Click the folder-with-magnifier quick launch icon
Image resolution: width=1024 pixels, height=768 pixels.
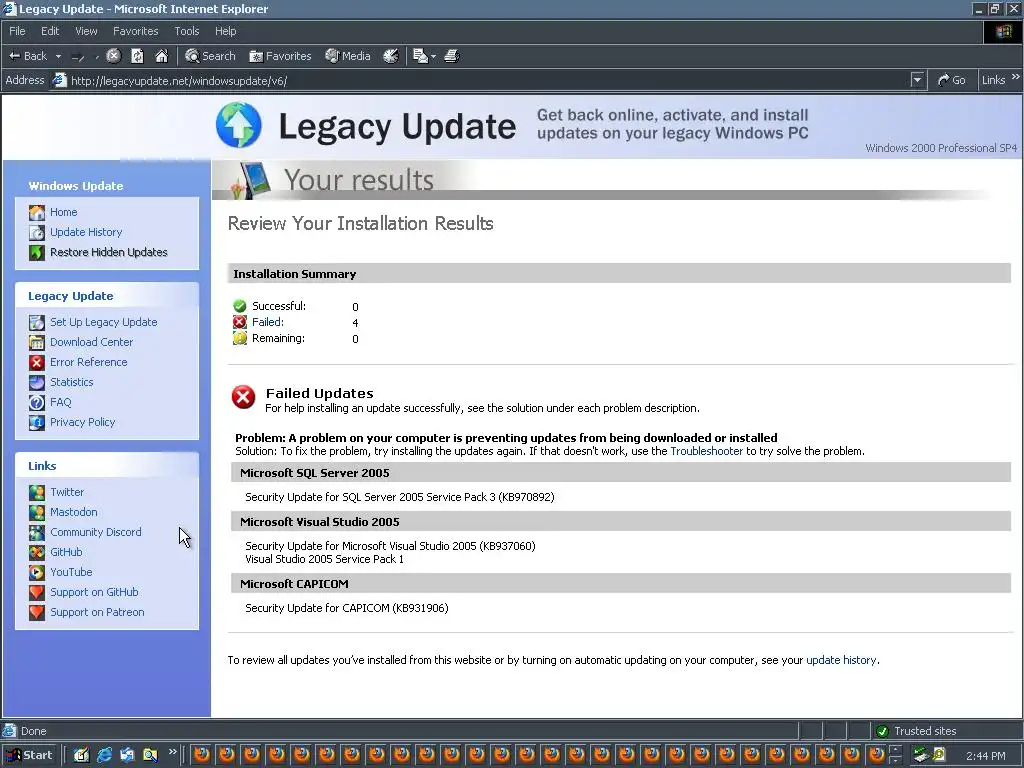[150, 755]
